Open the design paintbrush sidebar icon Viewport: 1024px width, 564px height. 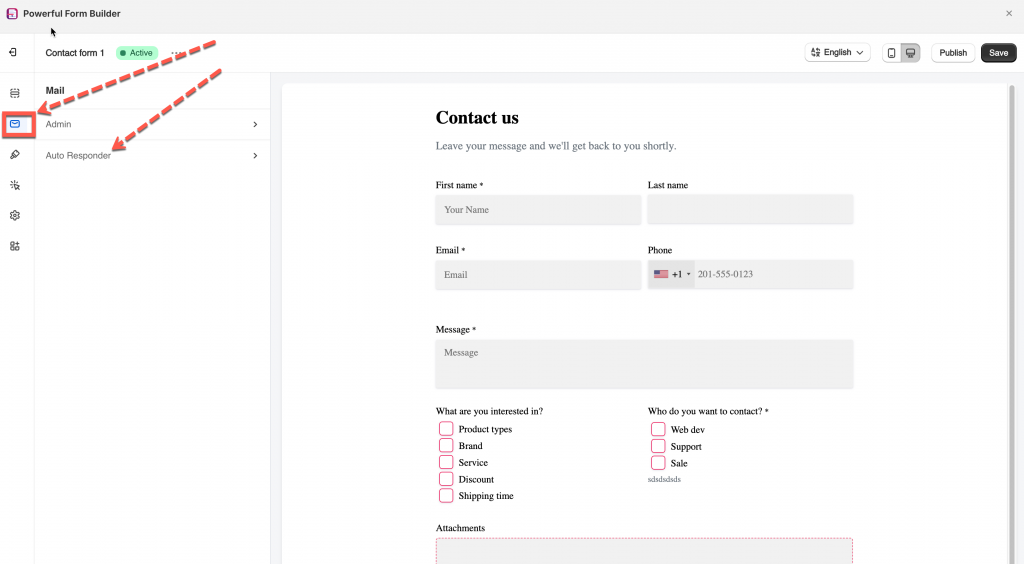click(15, 154)
